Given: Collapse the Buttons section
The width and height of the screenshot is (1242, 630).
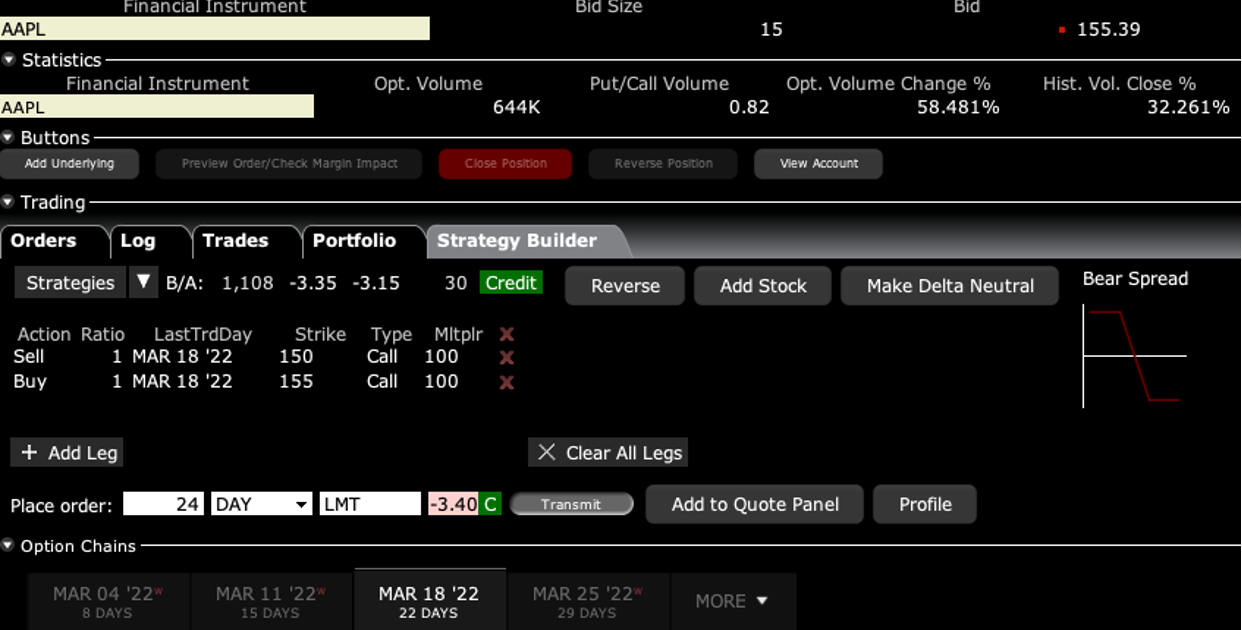Looking at the screenshot, I should (x=8, y=138).
